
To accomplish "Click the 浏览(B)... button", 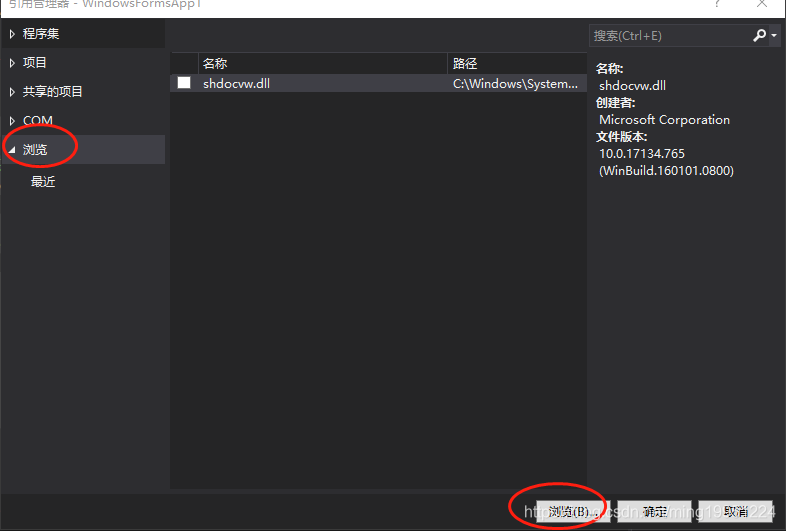I will [573, 511].
